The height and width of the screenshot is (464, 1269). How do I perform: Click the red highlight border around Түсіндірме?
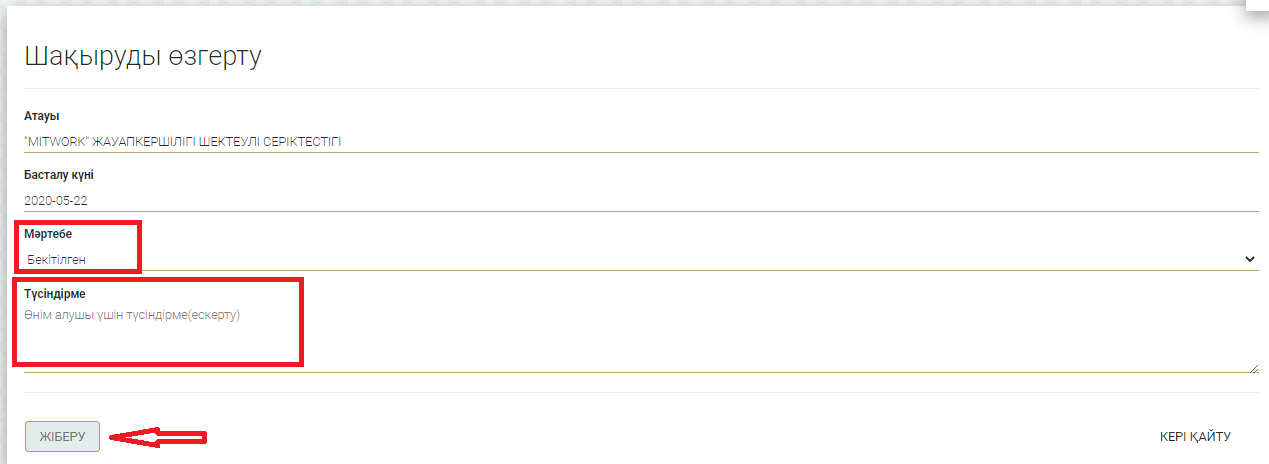click(x=300, y=322)
